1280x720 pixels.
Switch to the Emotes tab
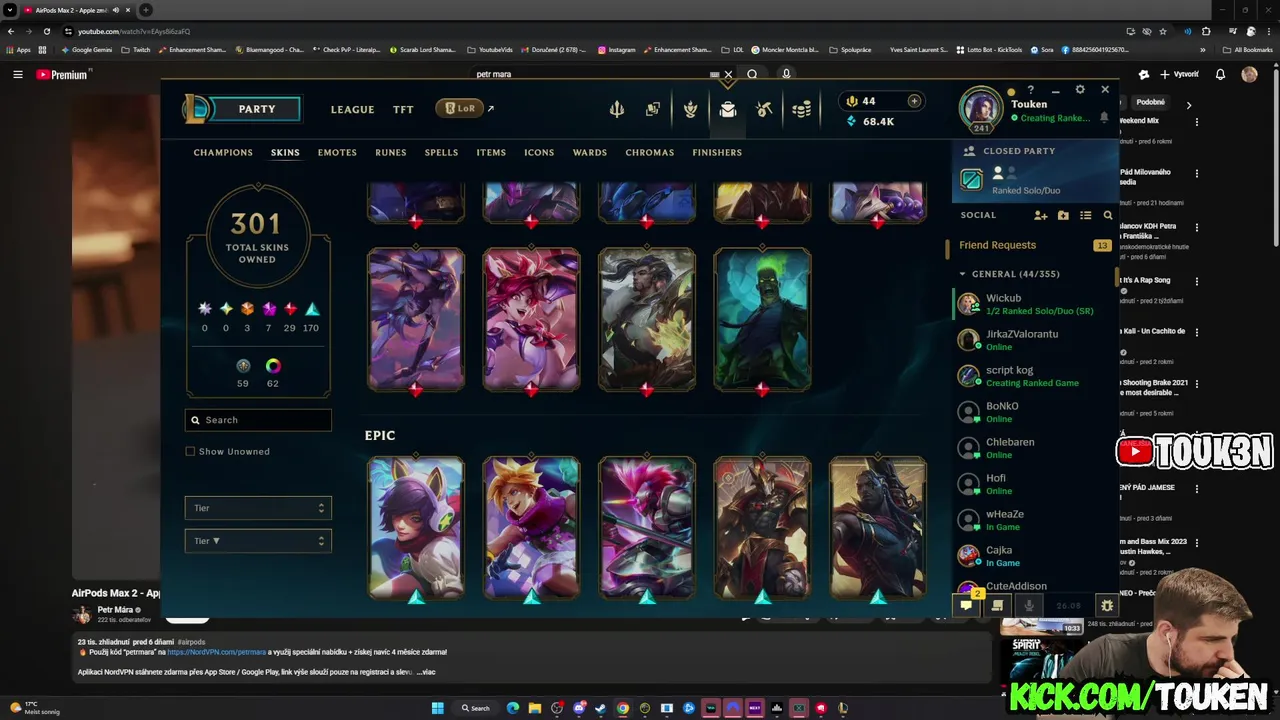[337, 152]
